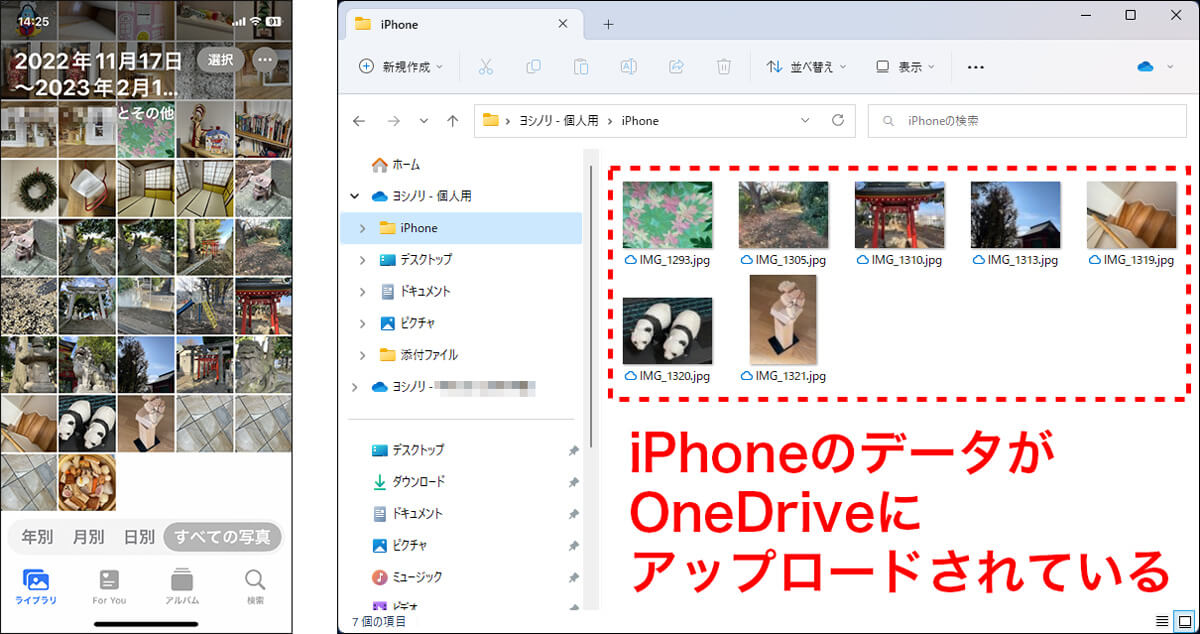Go back with the left arrow
Image resolution: width=1200 pixels, height=634 pixels.
coord(360,121)
